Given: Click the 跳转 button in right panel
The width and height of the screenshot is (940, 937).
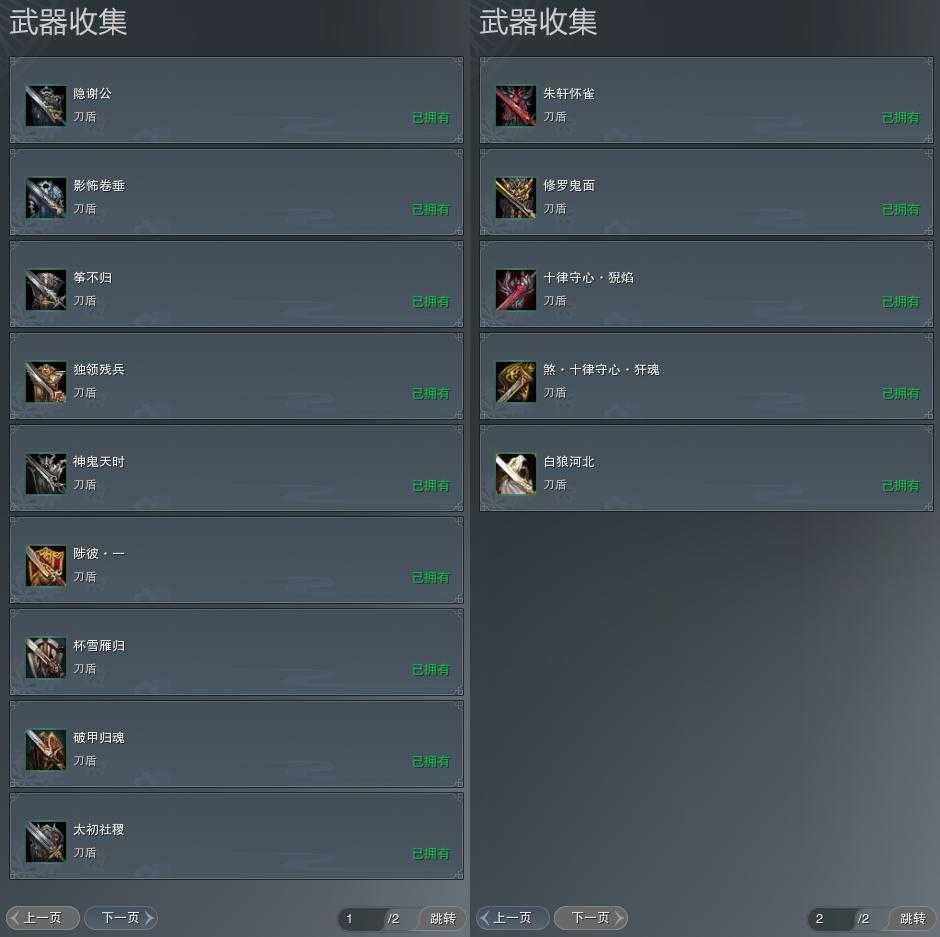Looking at the screenshot, I should tap(912, 918).
